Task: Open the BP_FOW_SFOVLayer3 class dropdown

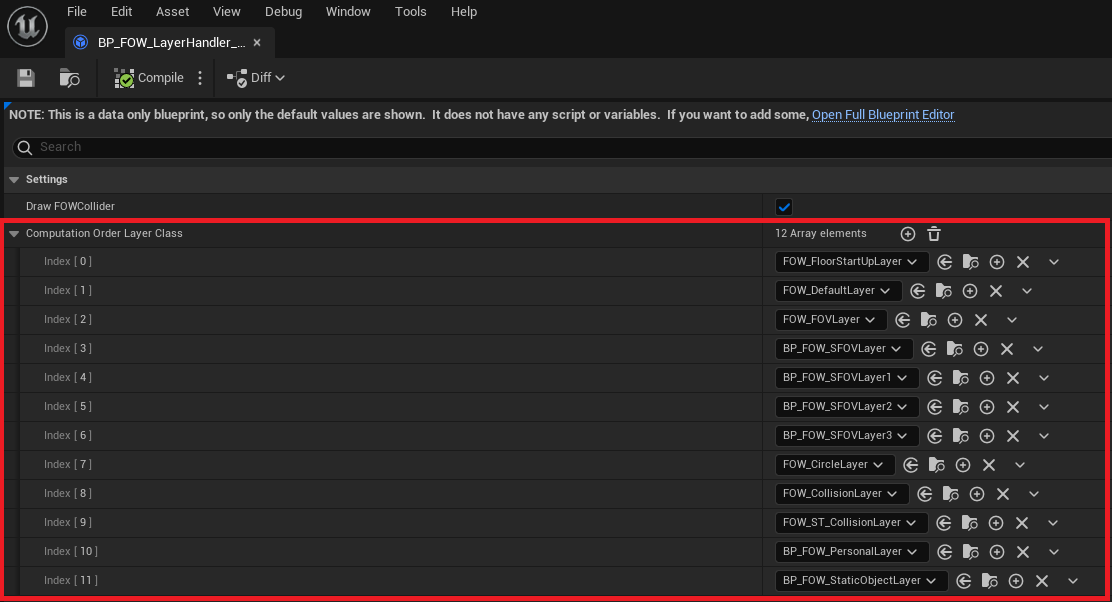Action: [x=847, y=436]
